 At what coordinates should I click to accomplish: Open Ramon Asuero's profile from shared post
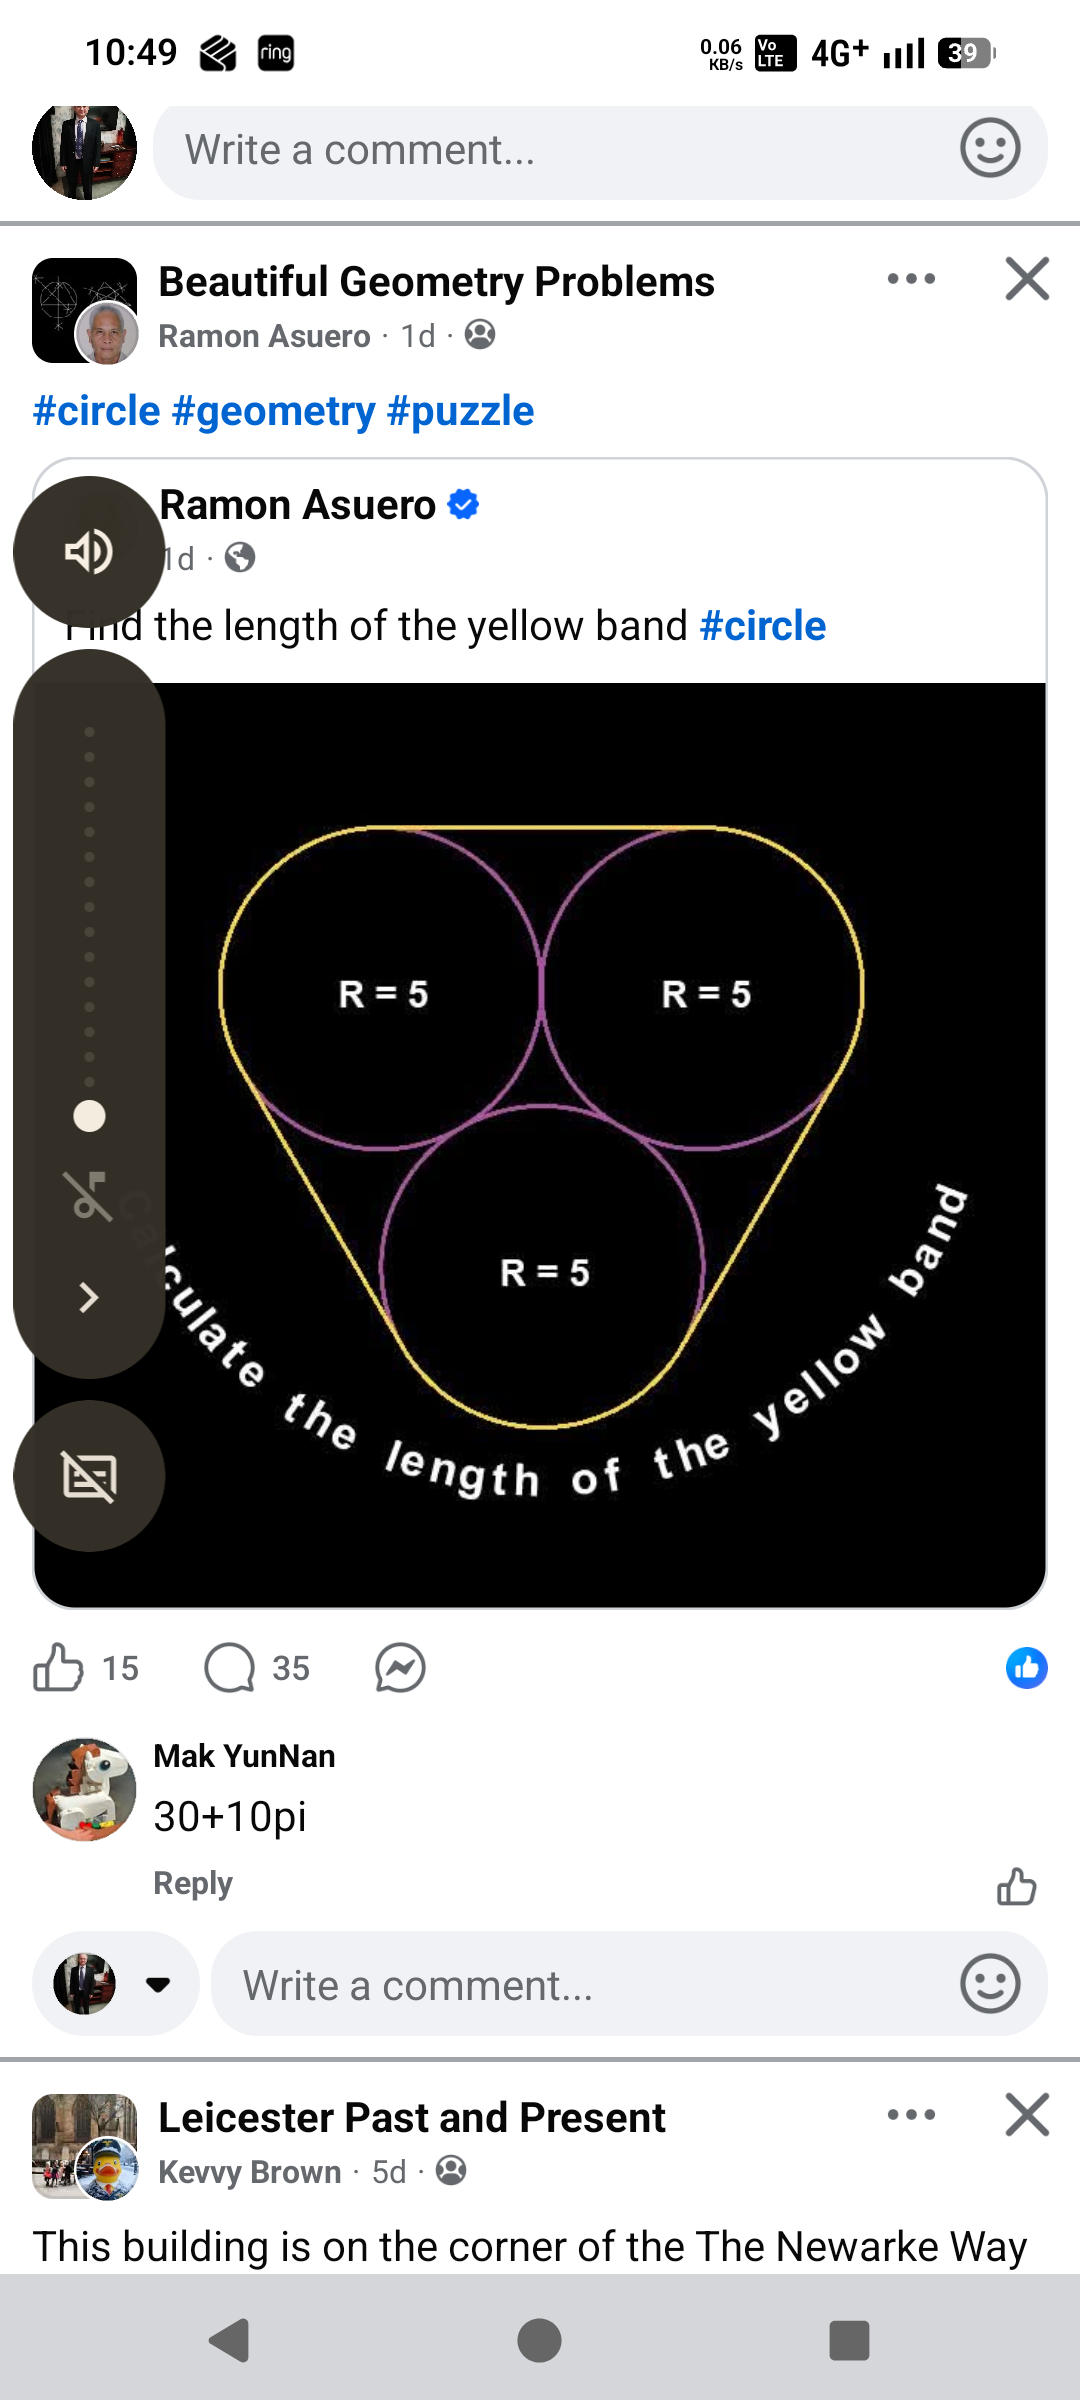pos(298,505)
